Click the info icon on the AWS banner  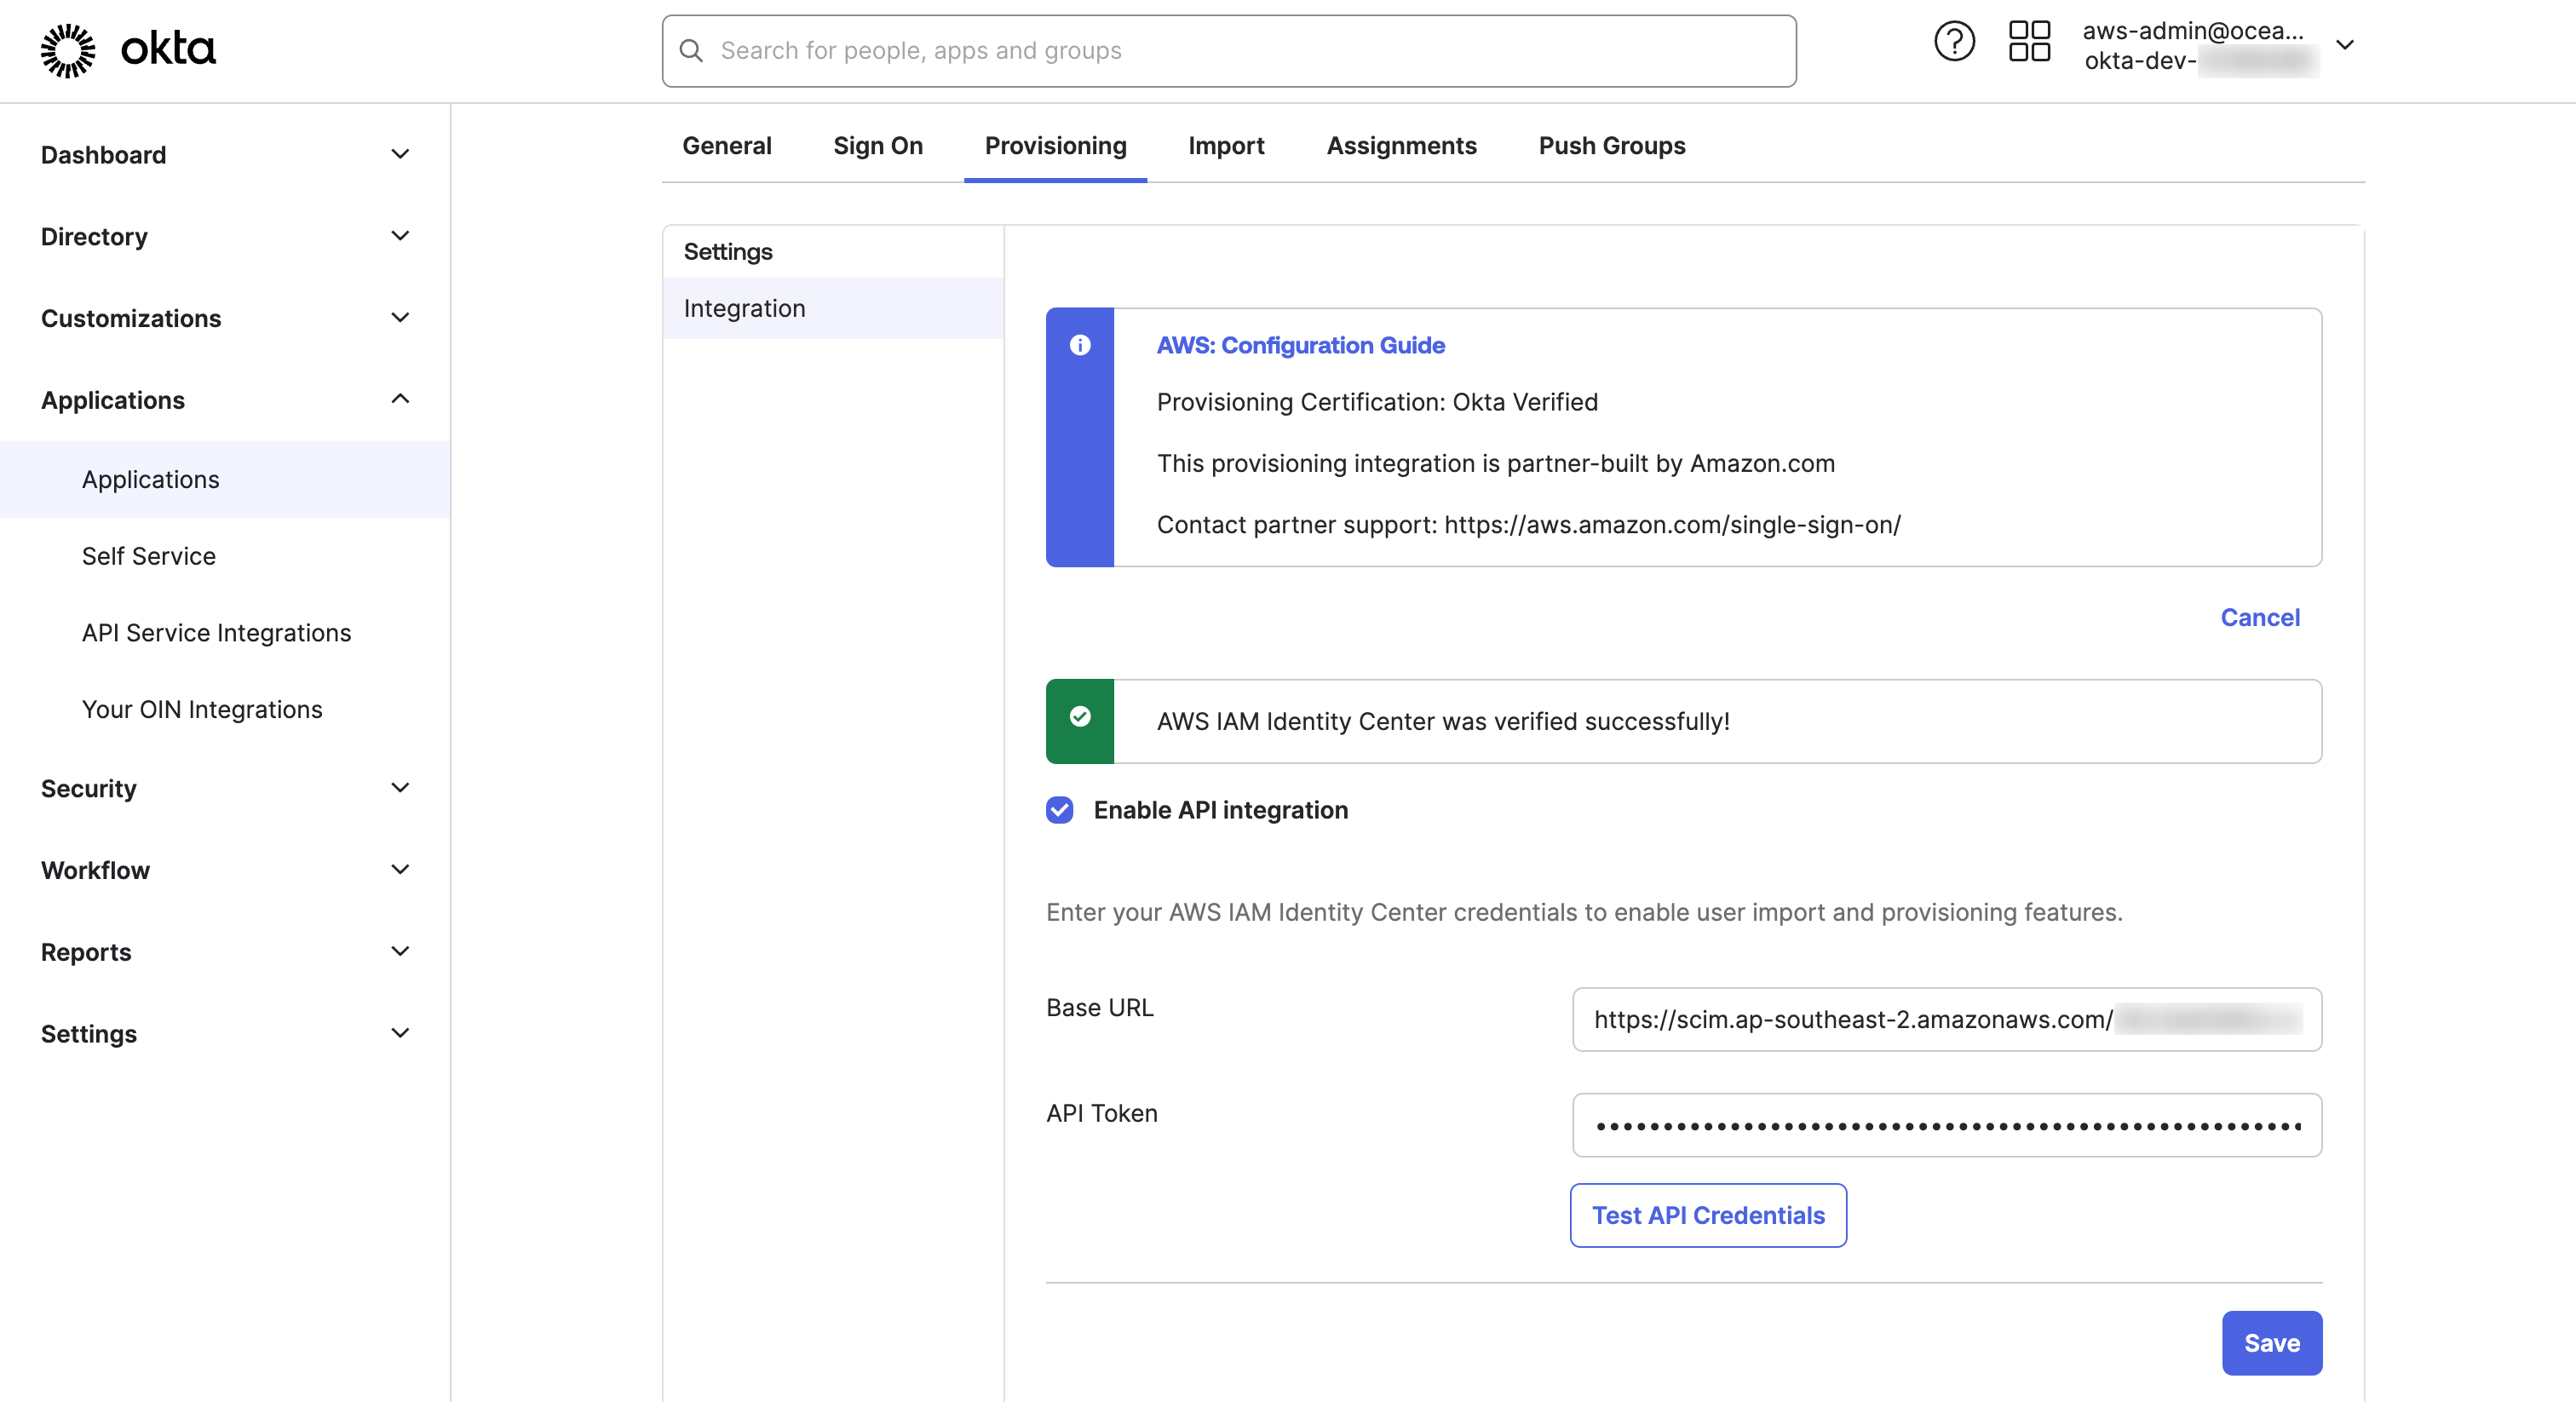tap(1079, 346)
